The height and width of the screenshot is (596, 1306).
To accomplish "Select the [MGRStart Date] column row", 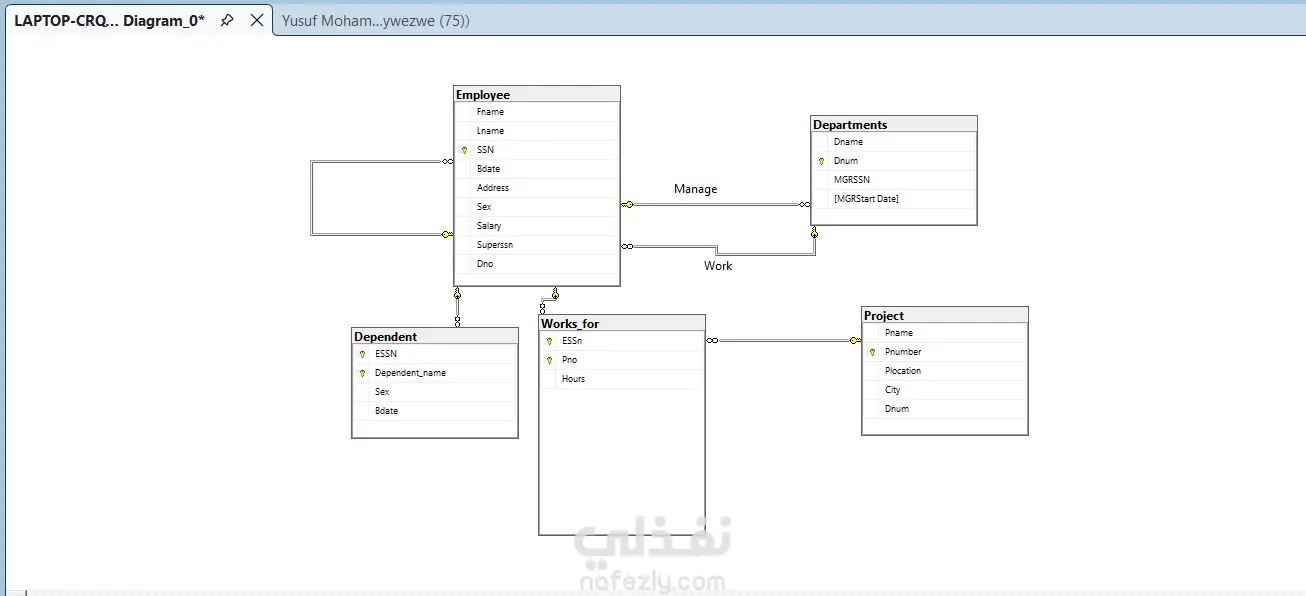I will pos(894,199).
